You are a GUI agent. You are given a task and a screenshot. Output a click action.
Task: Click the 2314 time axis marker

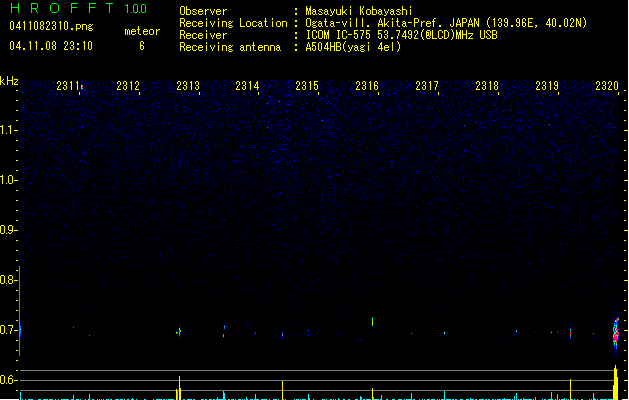point(247,86)
